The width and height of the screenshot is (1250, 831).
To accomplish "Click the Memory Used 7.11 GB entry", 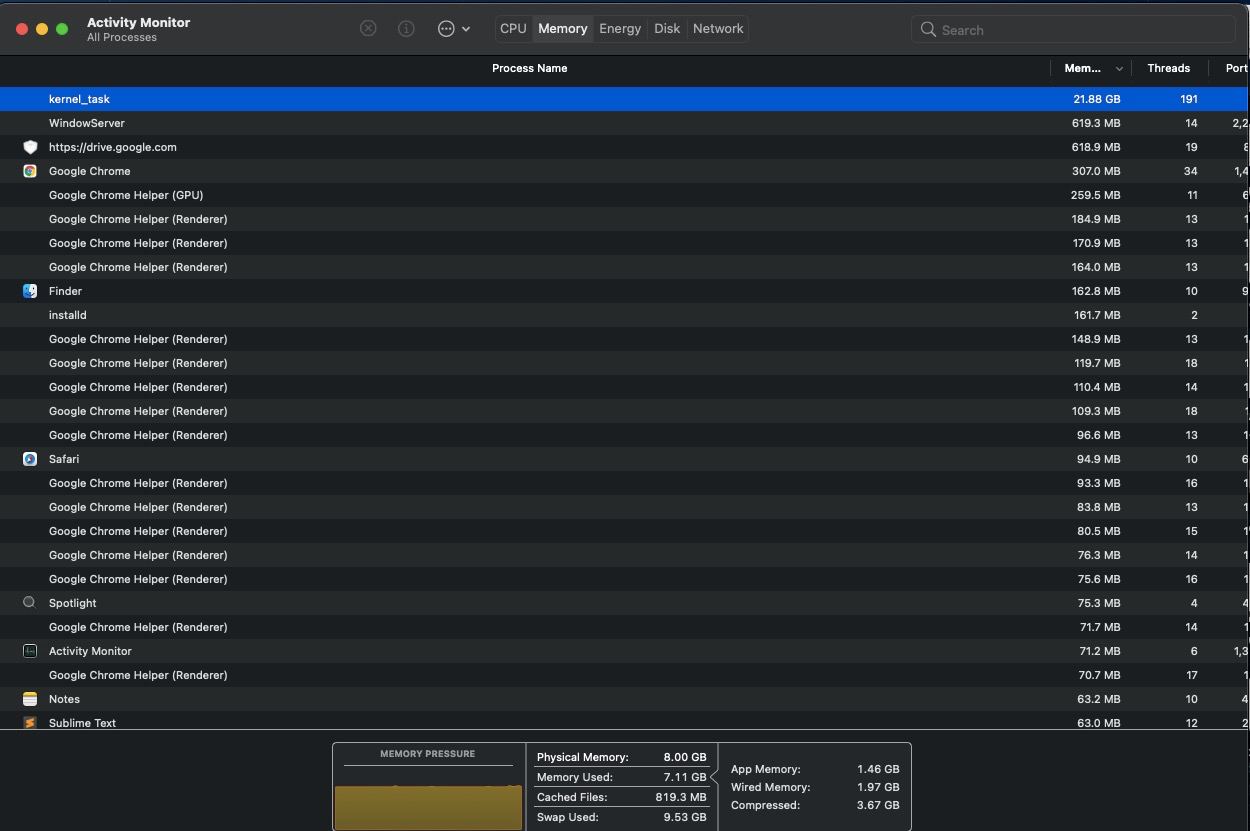I will (x=621, y=777).
